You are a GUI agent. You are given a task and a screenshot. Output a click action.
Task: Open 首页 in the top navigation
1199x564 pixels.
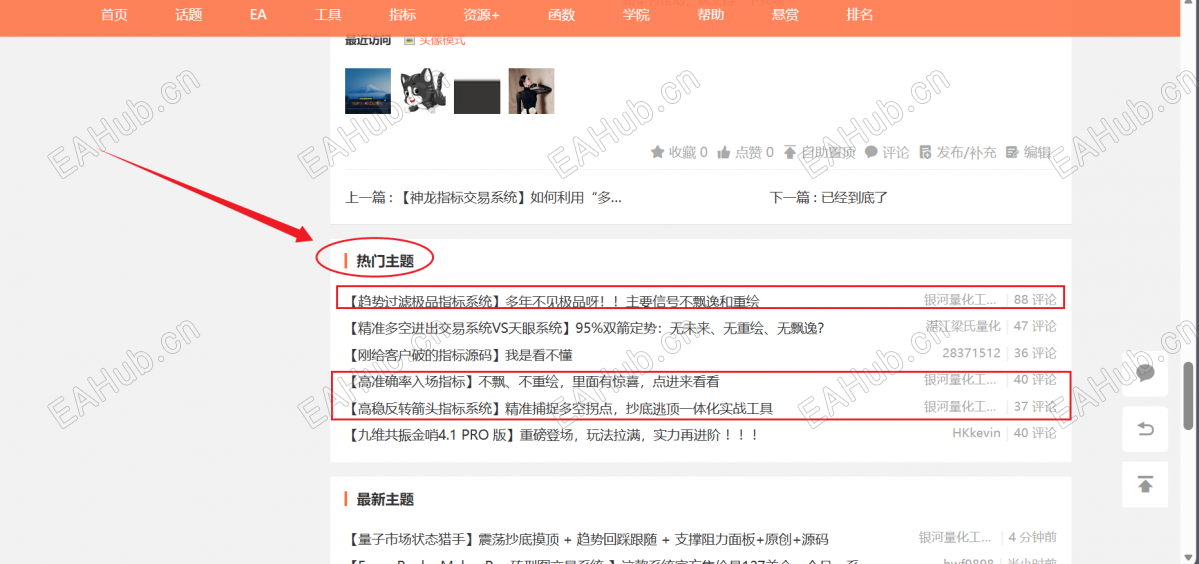114,15
